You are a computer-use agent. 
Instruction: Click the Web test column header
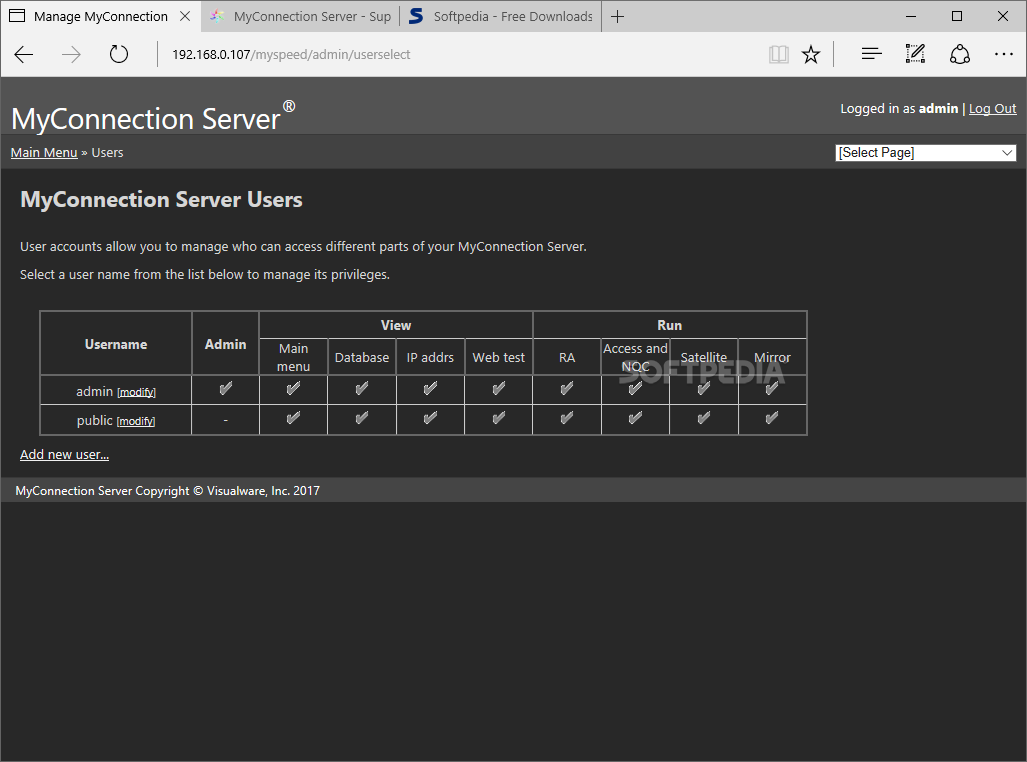click(498, 357)
